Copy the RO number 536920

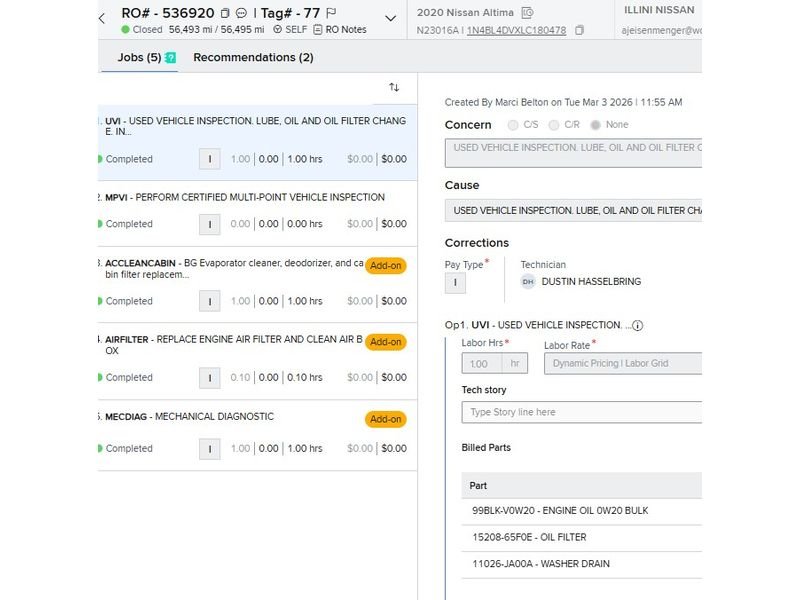coord(225,14)
